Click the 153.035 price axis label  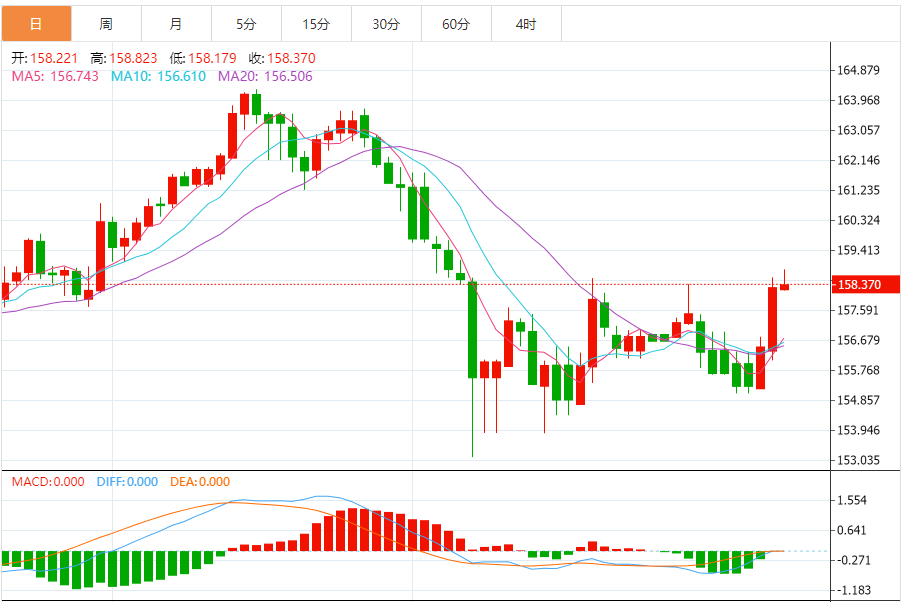point(858,461)
